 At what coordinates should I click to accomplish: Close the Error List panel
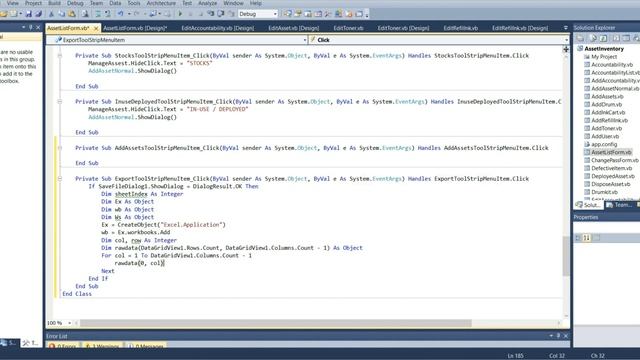(566, 336)
